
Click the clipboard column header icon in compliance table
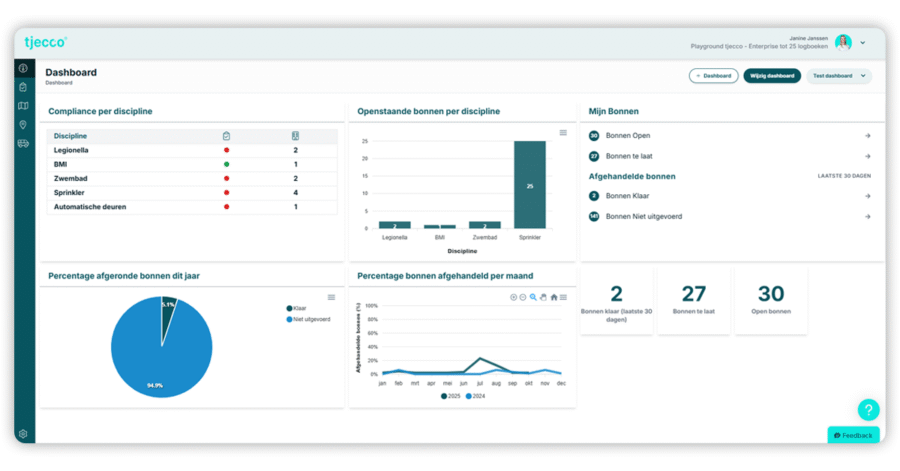pyautogui.click(x=226, y=136)
